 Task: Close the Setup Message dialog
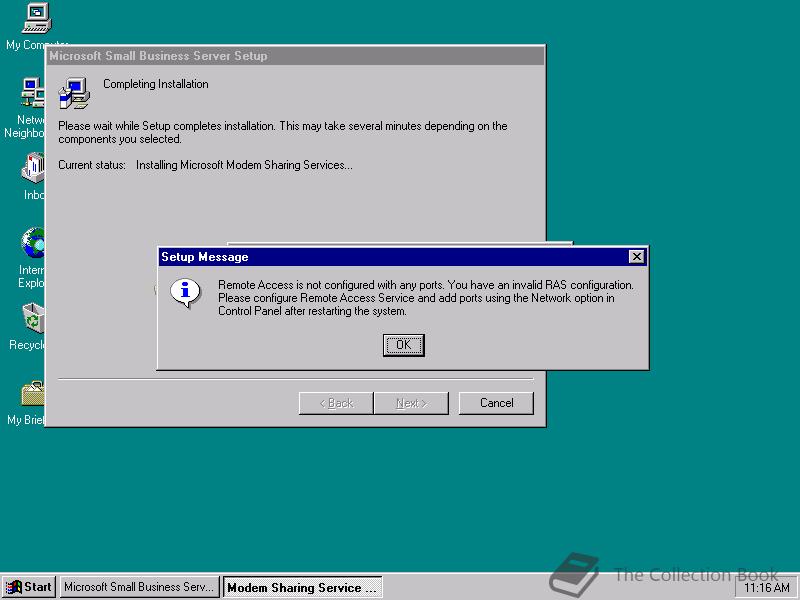(x=637, y=257)
